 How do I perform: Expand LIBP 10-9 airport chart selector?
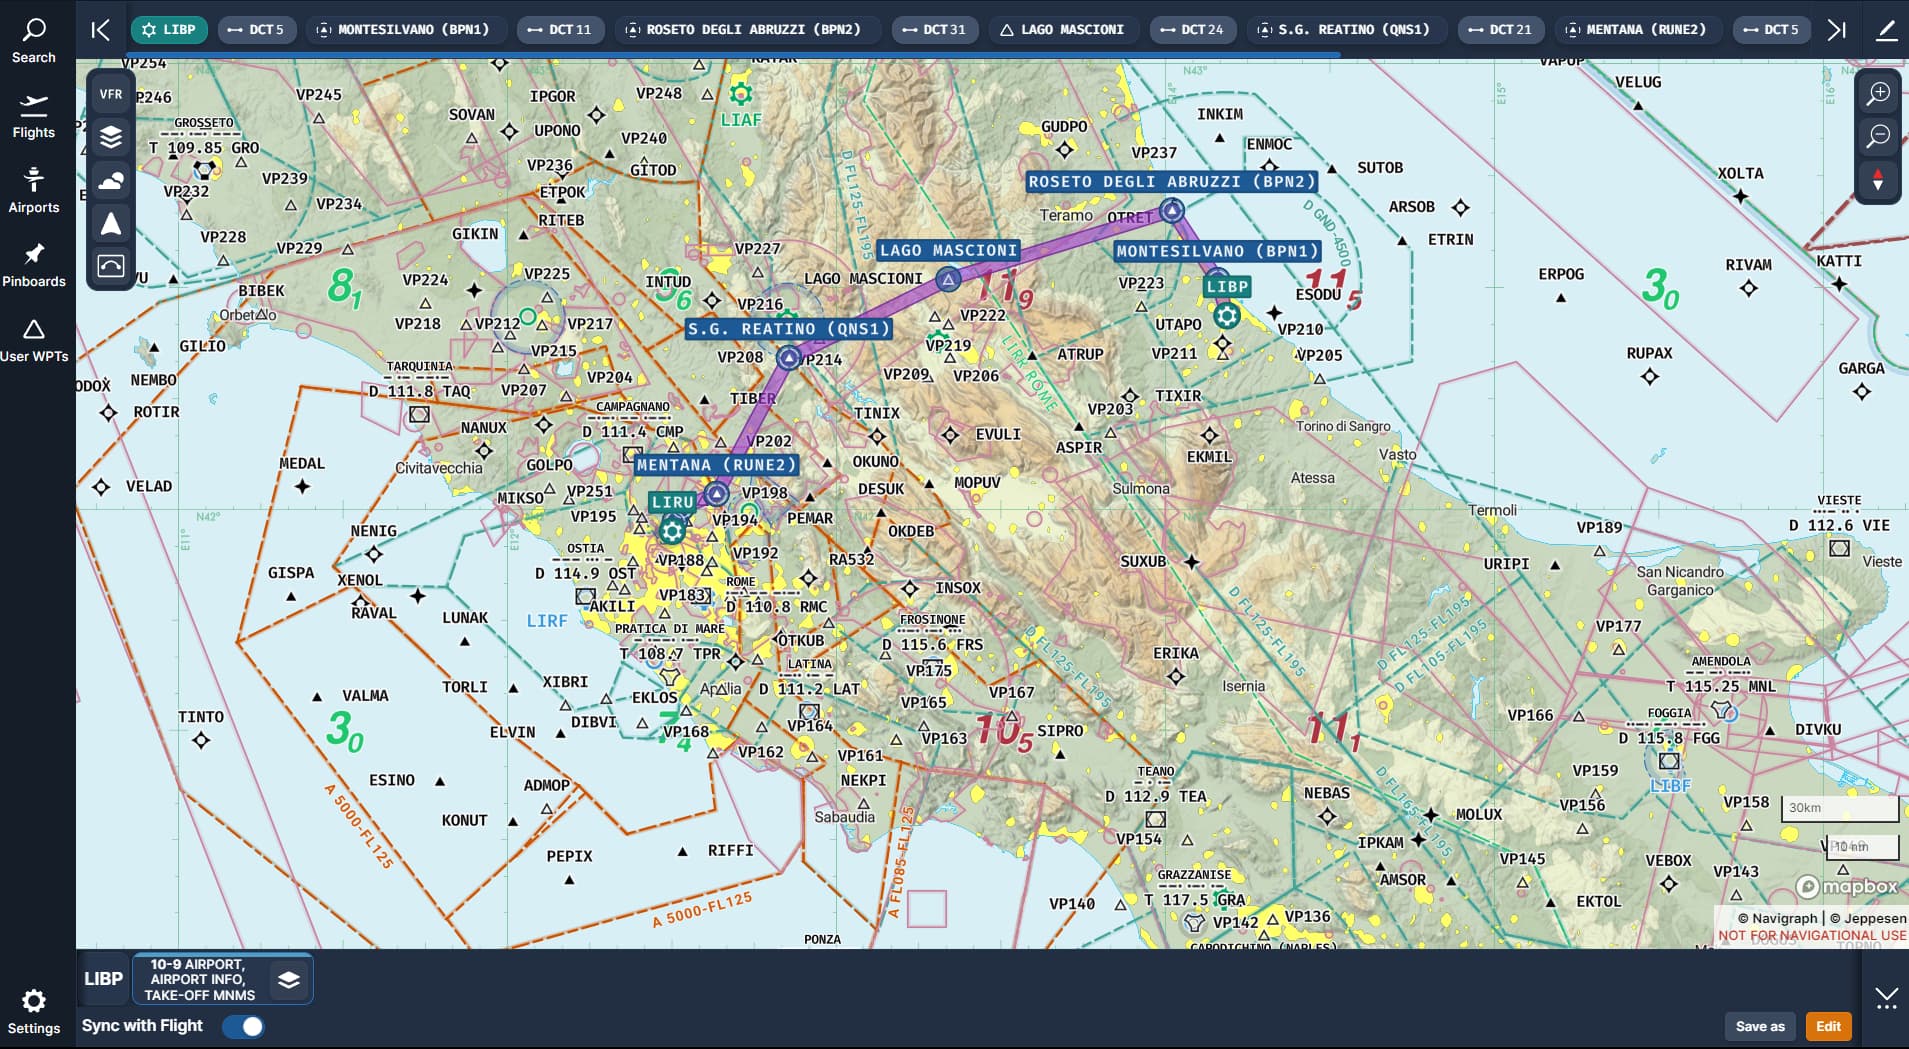(223, 979)
